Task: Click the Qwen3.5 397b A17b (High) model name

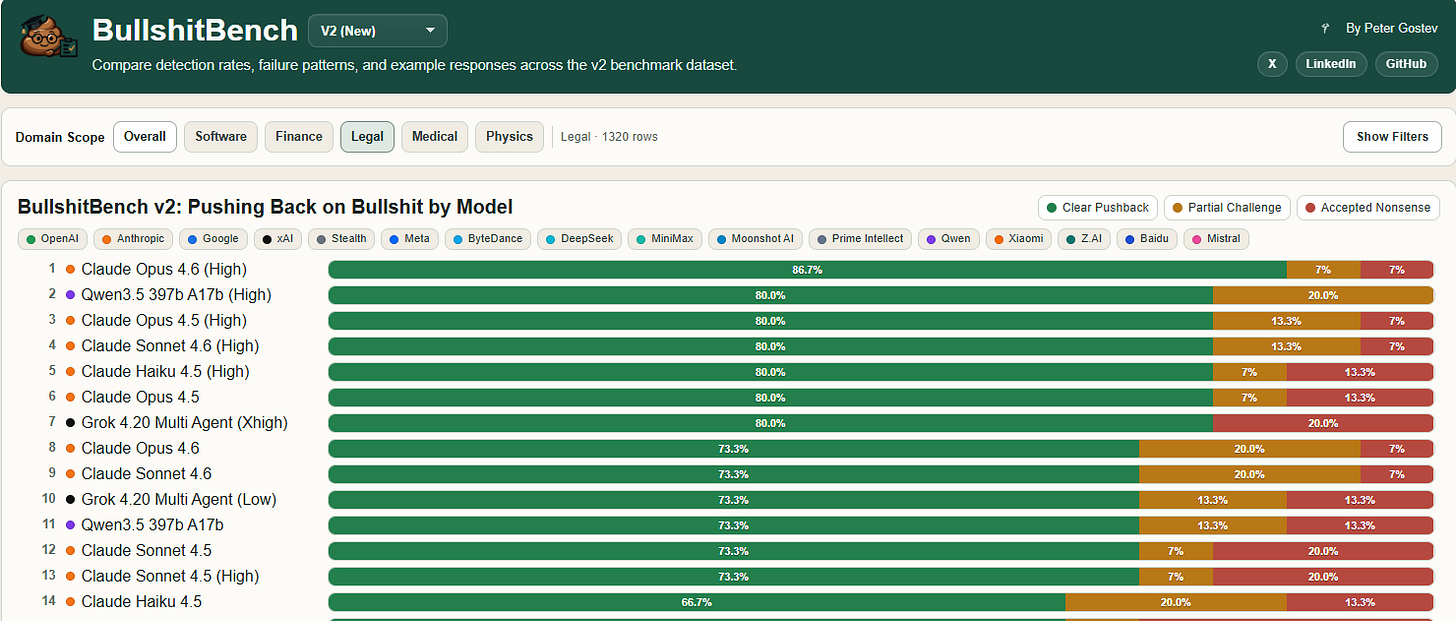Action: (176, 295)
